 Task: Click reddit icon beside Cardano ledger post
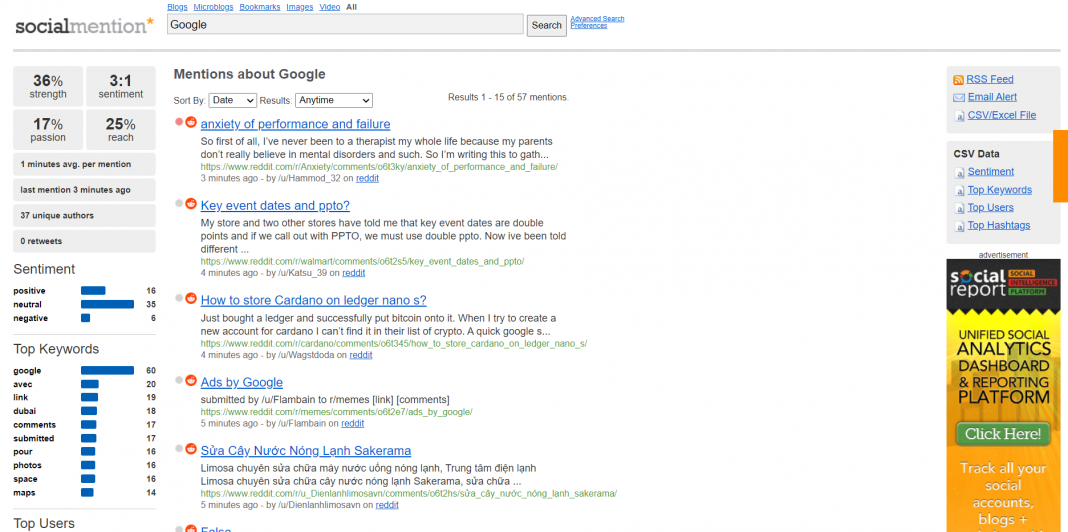coord(191,298)
